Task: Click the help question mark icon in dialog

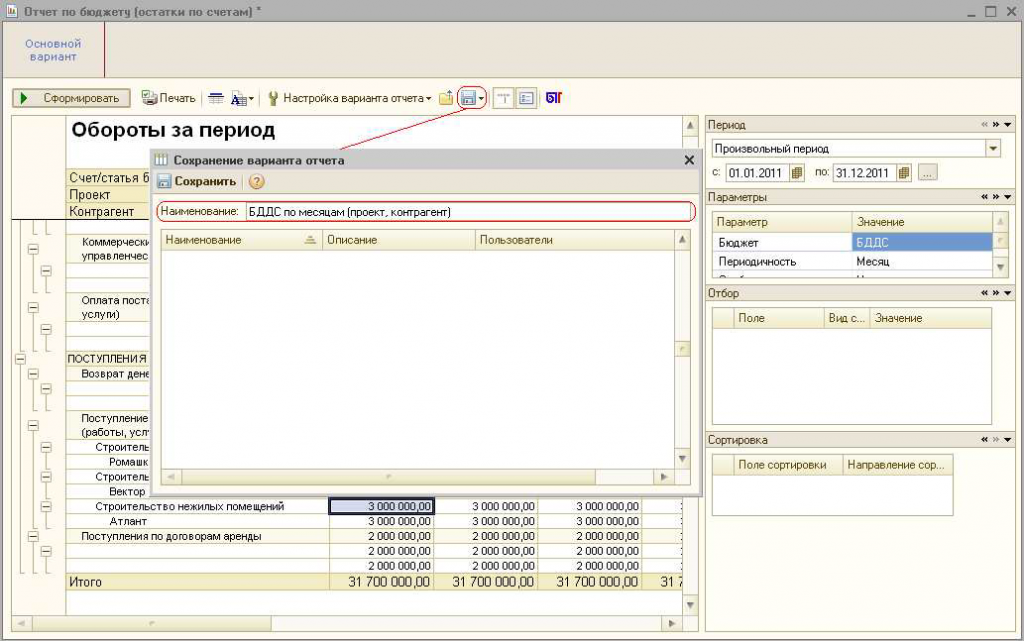Action: pos(256,182)
